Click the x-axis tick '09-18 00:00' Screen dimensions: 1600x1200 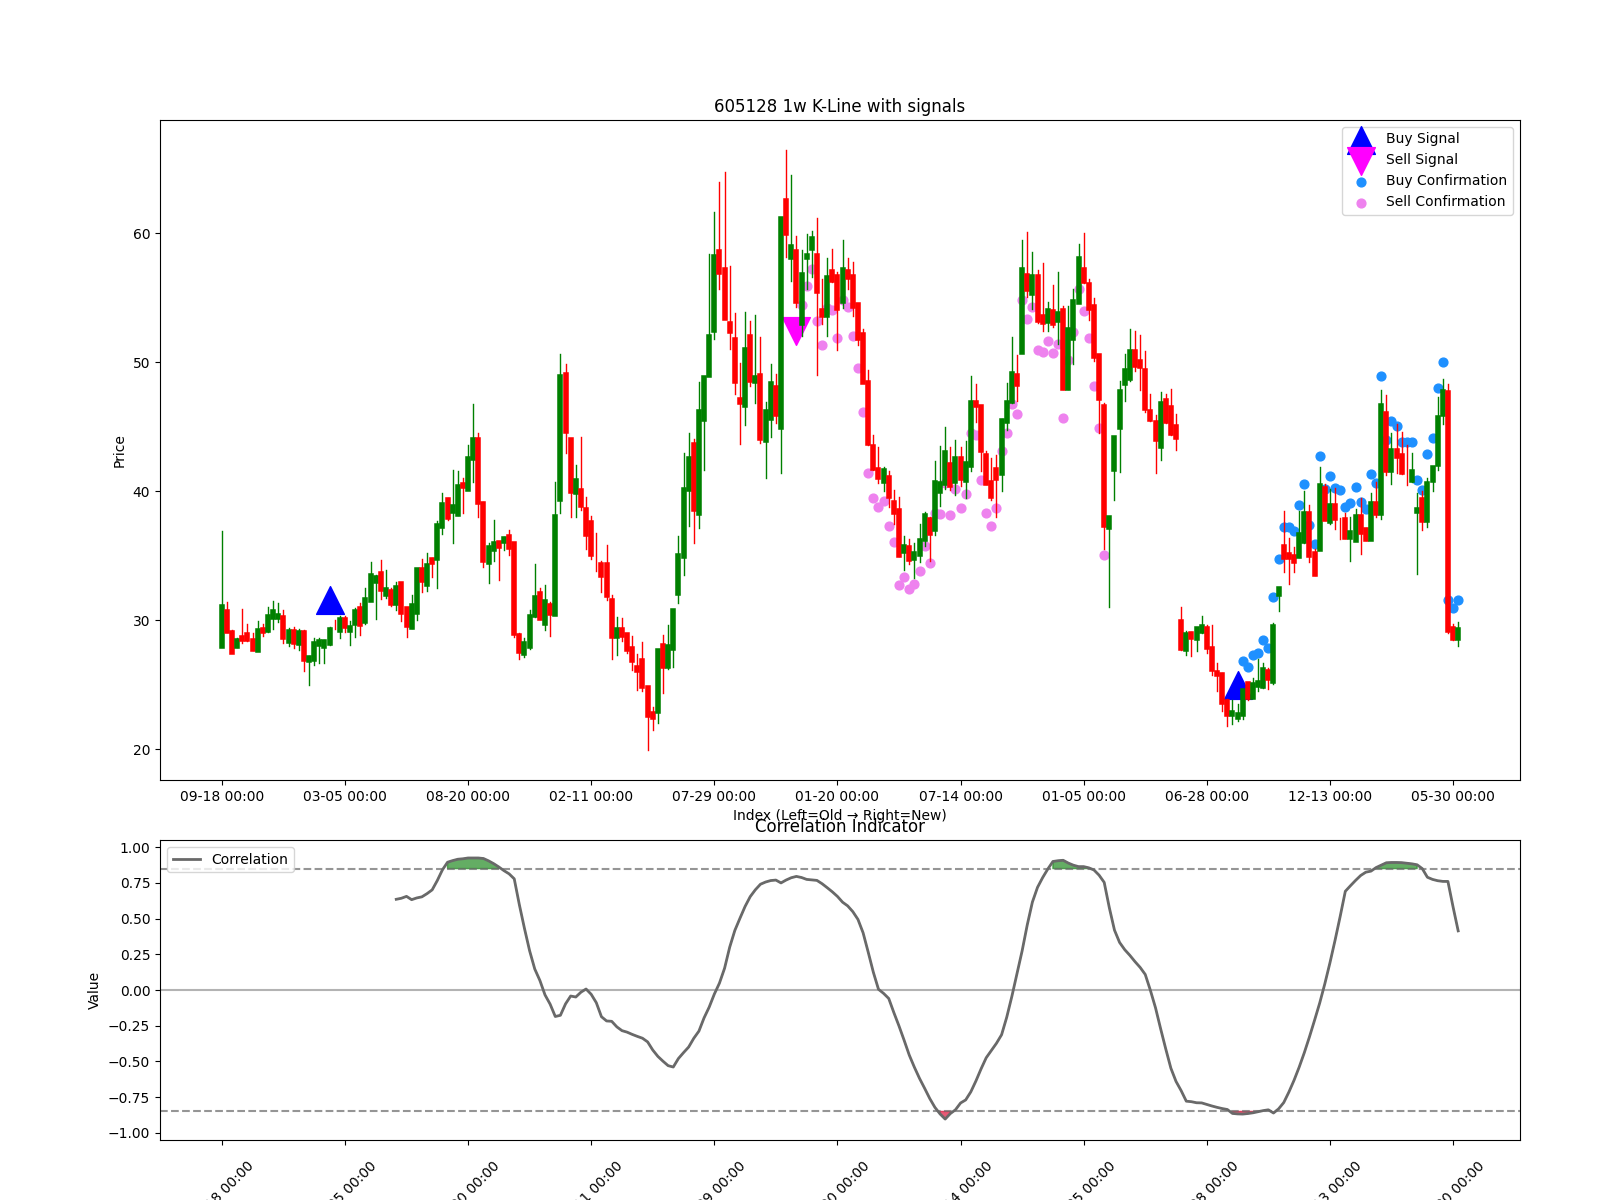click(x=222, y=796)
